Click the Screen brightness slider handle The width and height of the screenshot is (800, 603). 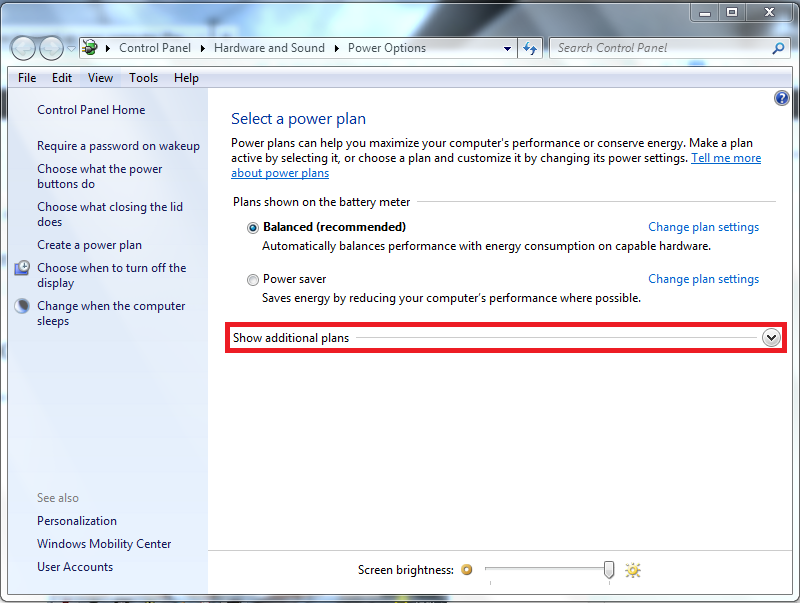pyautogui.click(x=609, y=570)
